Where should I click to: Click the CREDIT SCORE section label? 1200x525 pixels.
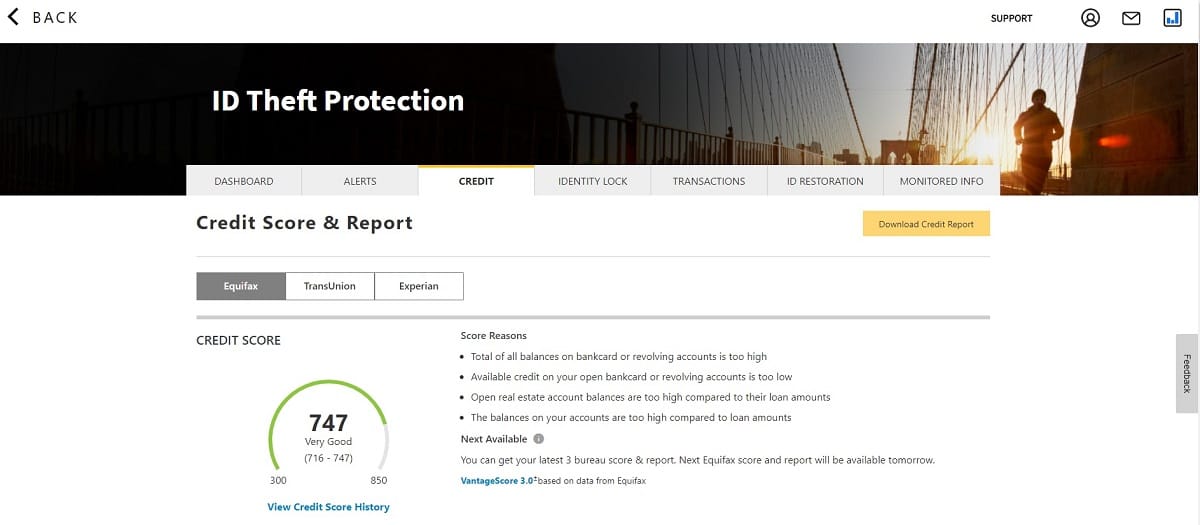[238, 341]
